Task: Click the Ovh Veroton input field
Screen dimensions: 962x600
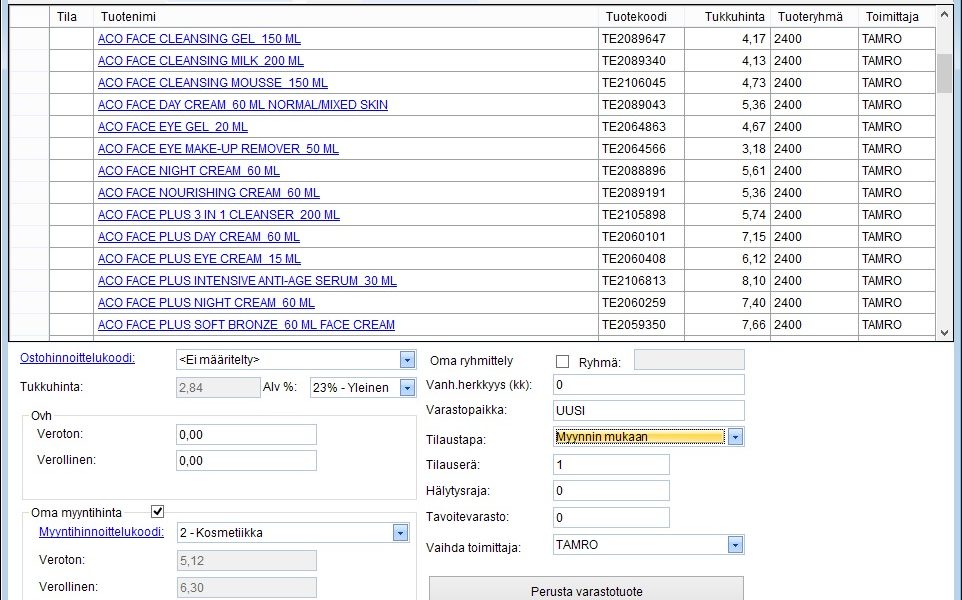Action: (x=246, y=435)
